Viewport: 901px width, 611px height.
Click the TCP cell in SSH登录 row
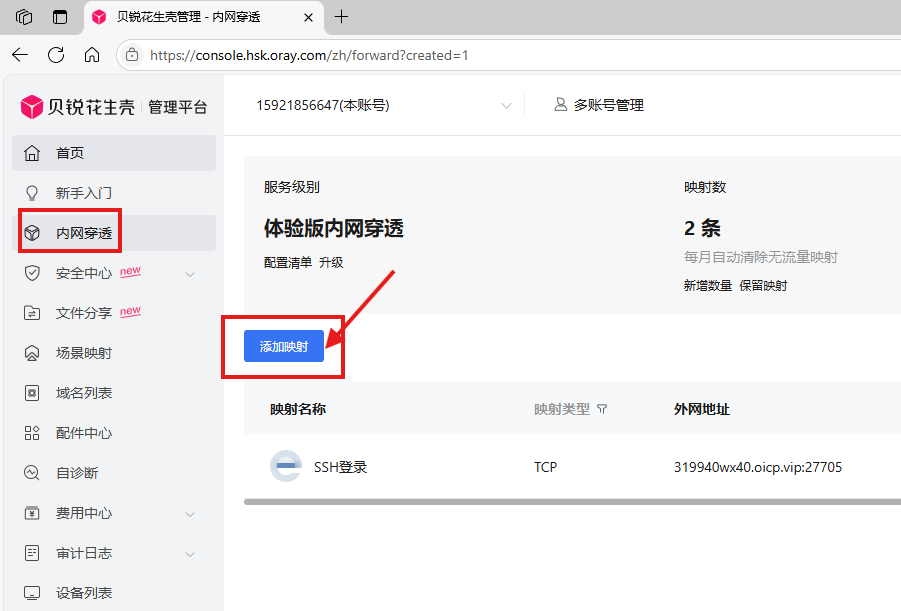pos(545,467)
